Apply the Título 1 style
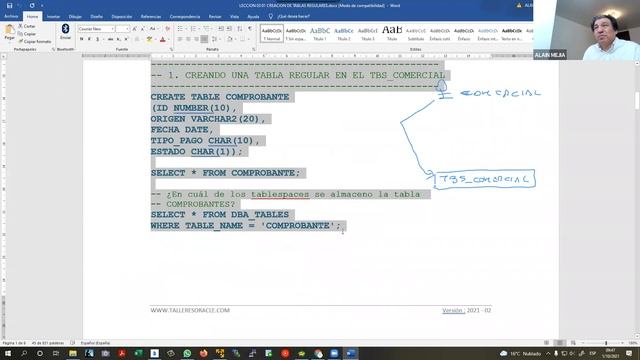 coord(320,33)
